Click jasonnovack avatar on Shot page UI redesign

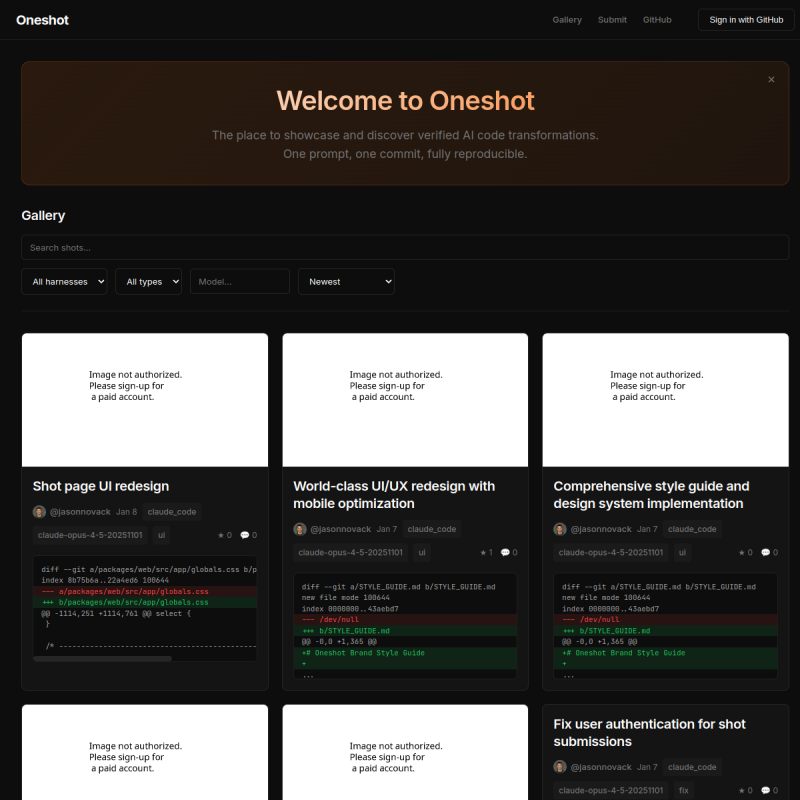pos(39,512)
